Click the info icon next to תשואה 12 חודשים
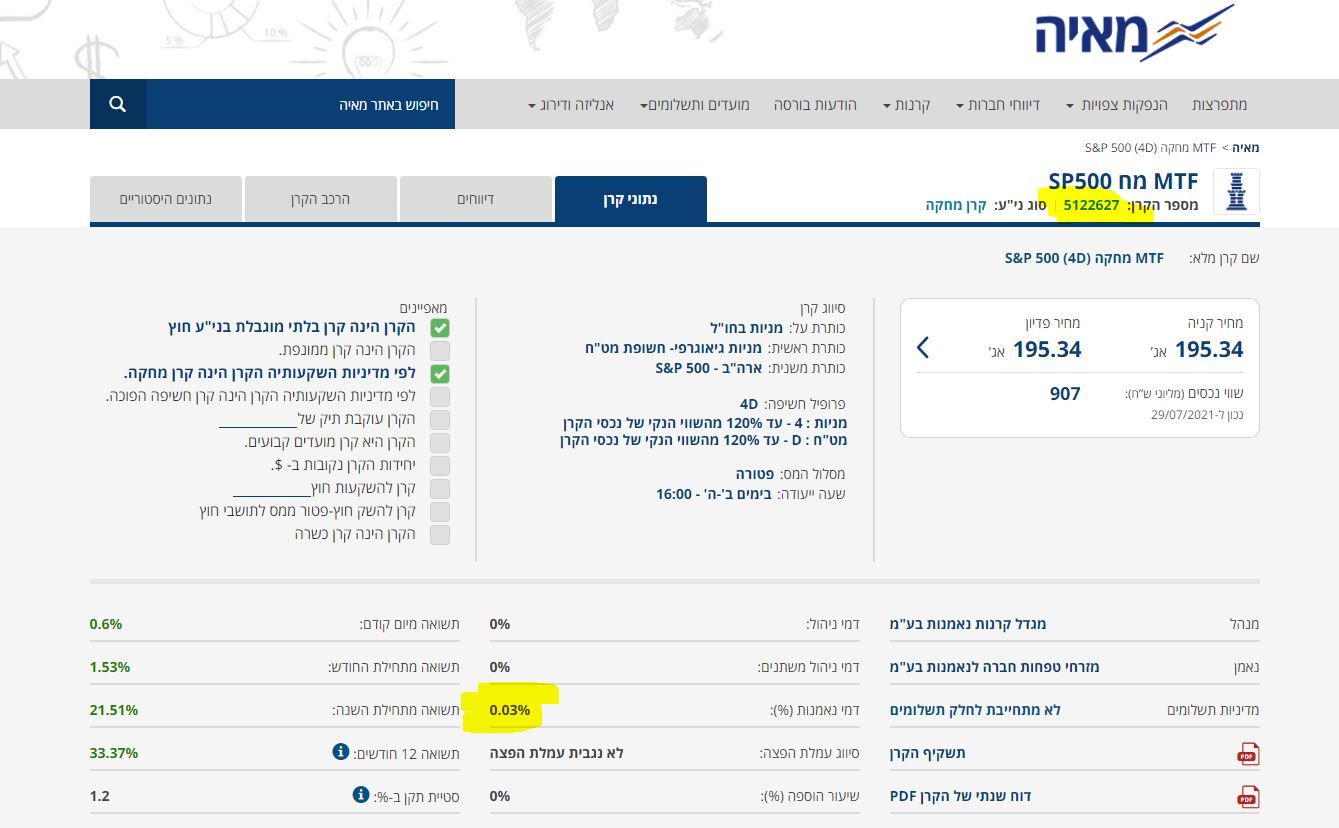Screen dimensions: 1339x828 tap(341, 751)
